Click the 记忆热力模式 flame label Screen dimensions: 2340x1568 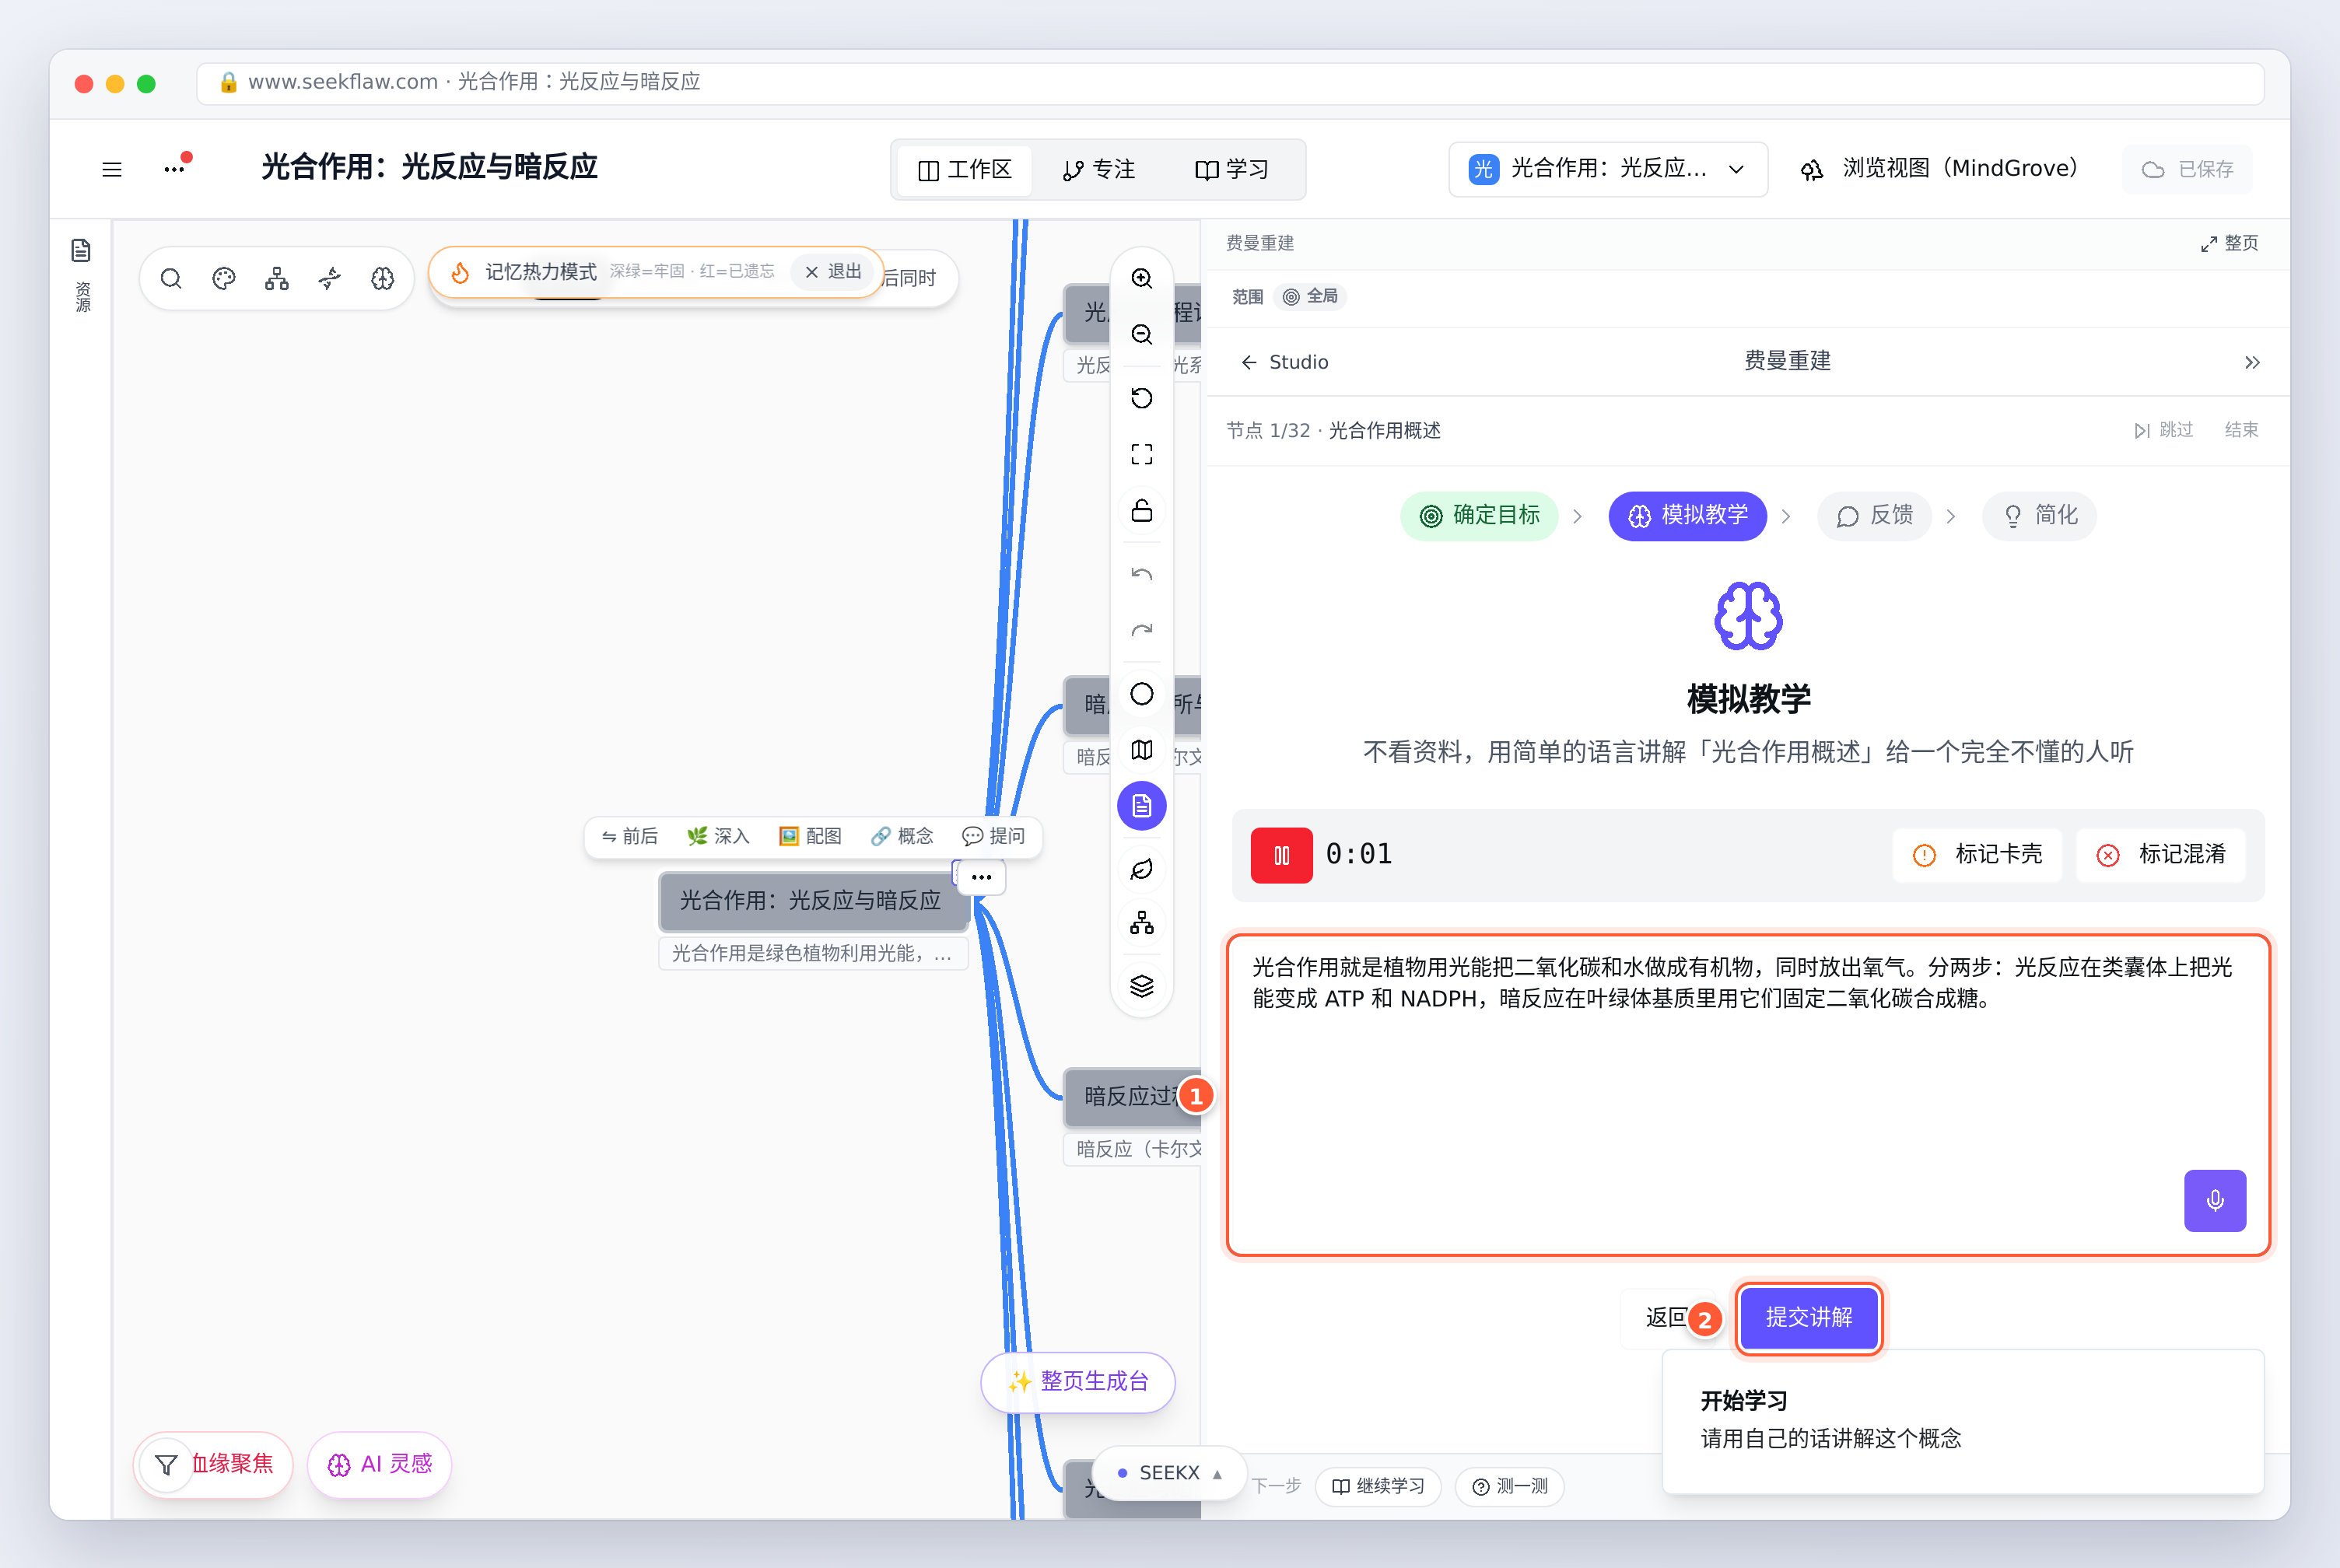point(523,272)
